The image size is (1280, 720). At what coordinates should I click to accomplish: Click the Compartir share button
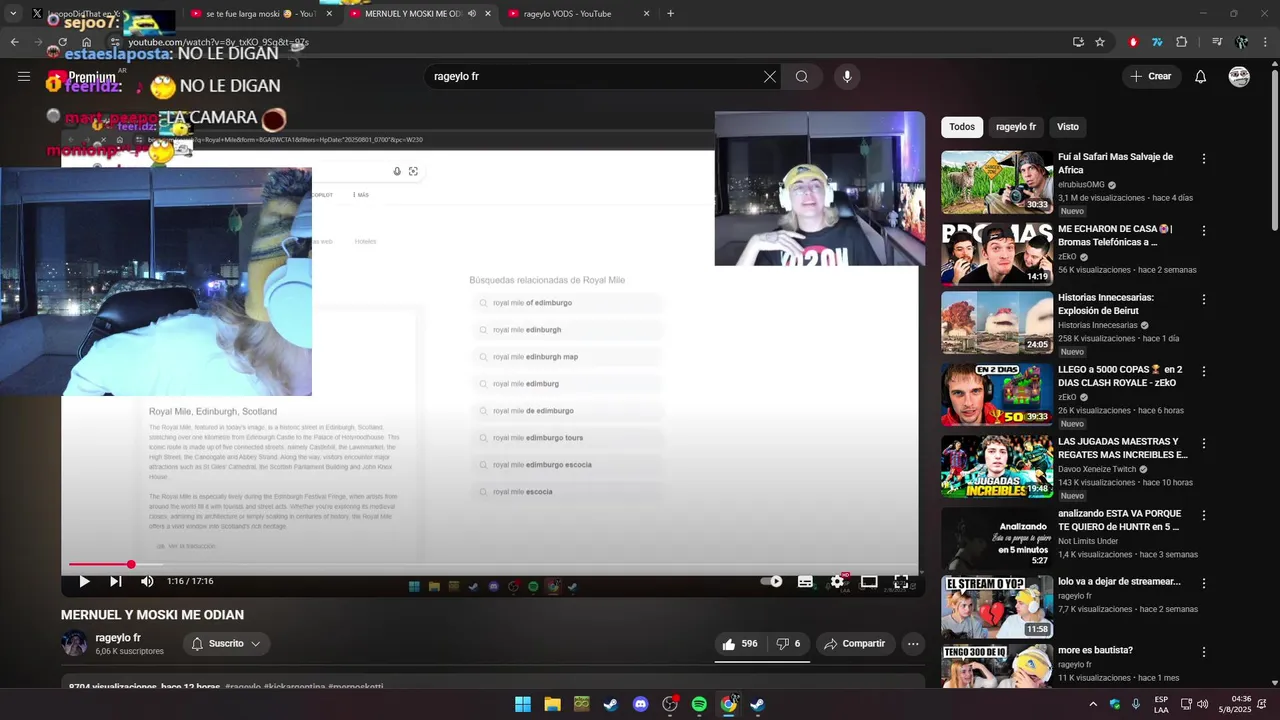point(855,644)
